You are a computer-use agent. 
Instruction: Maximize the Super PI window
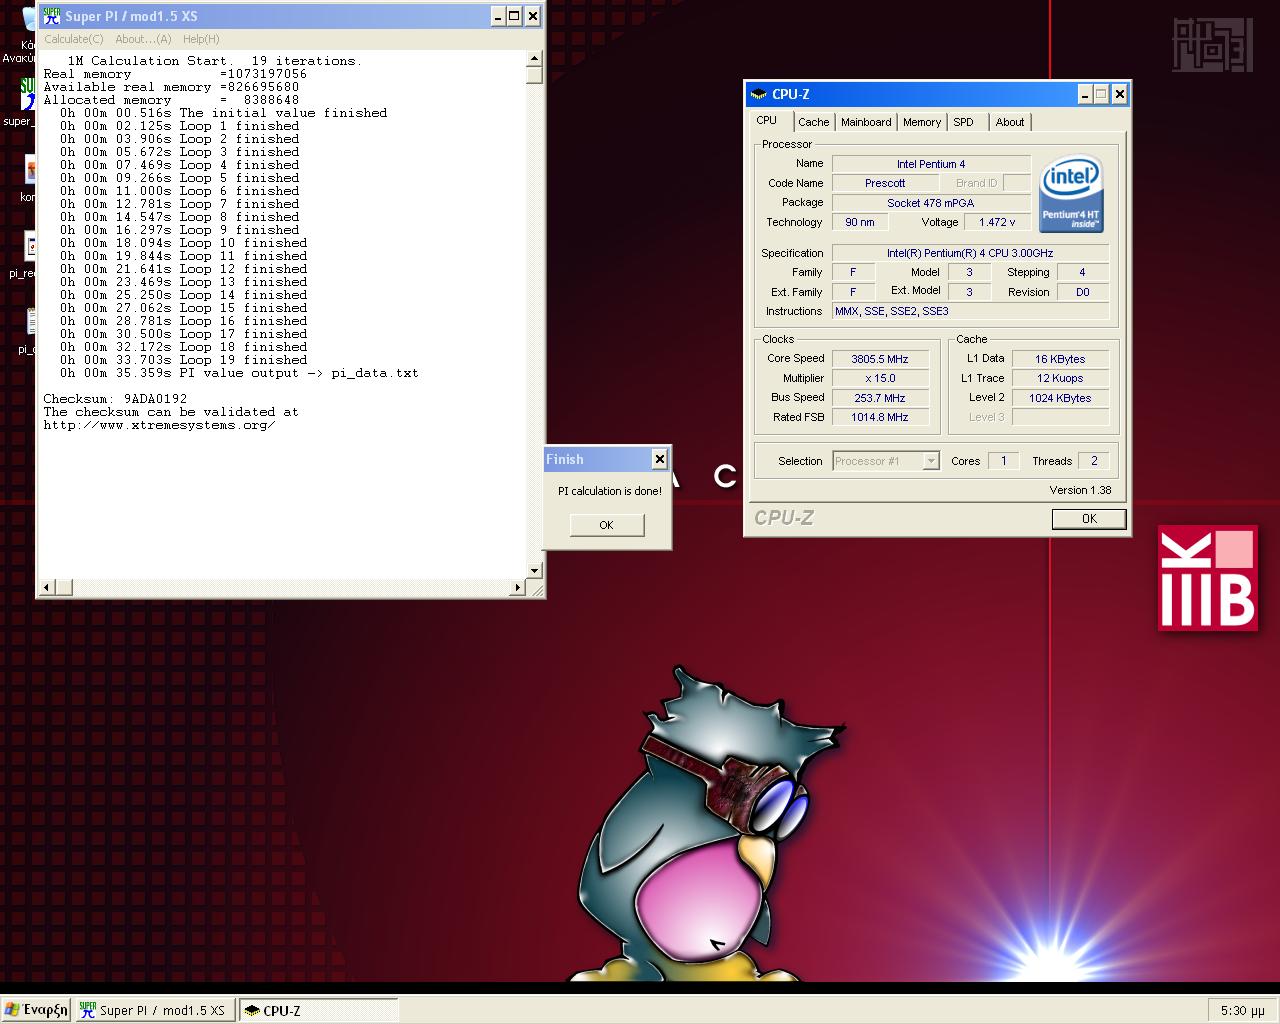[514, 16]
